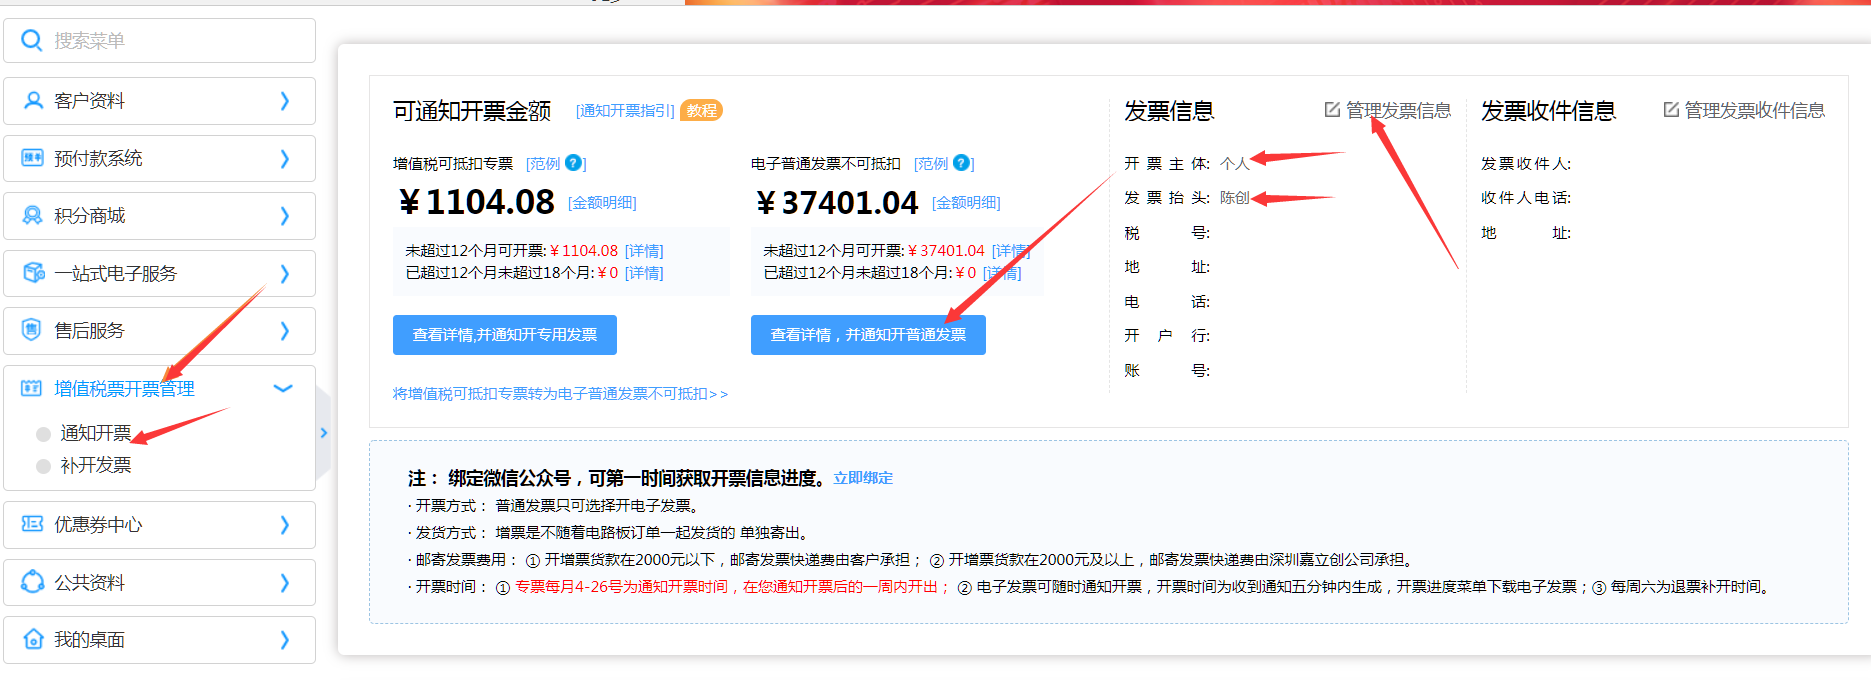Collapse the 增值税票开票管理 menu chevron
This screenshot has width=1871, height=680.
283,389
